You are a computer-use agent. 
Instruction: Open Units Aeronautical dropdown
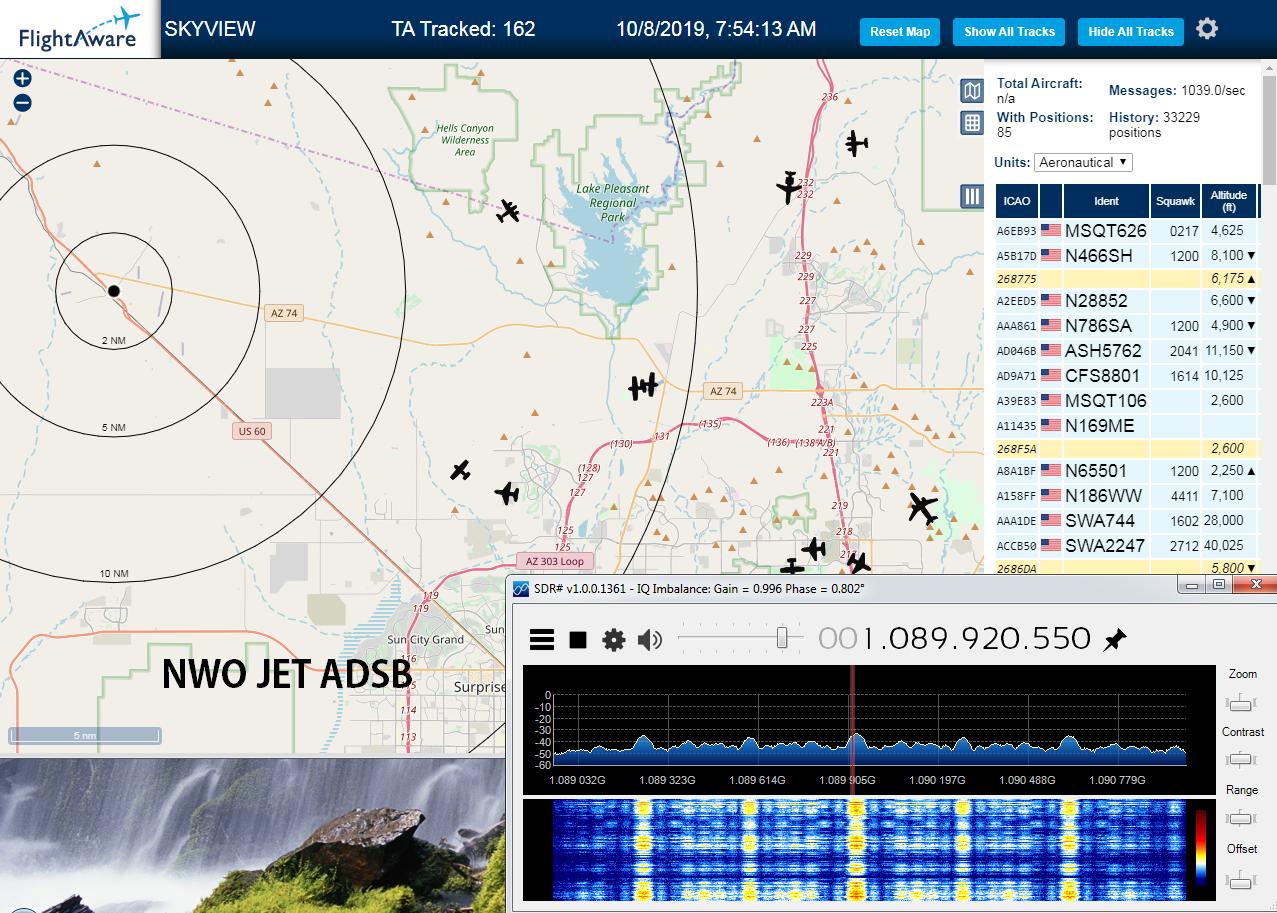(x=1083, y=162)
